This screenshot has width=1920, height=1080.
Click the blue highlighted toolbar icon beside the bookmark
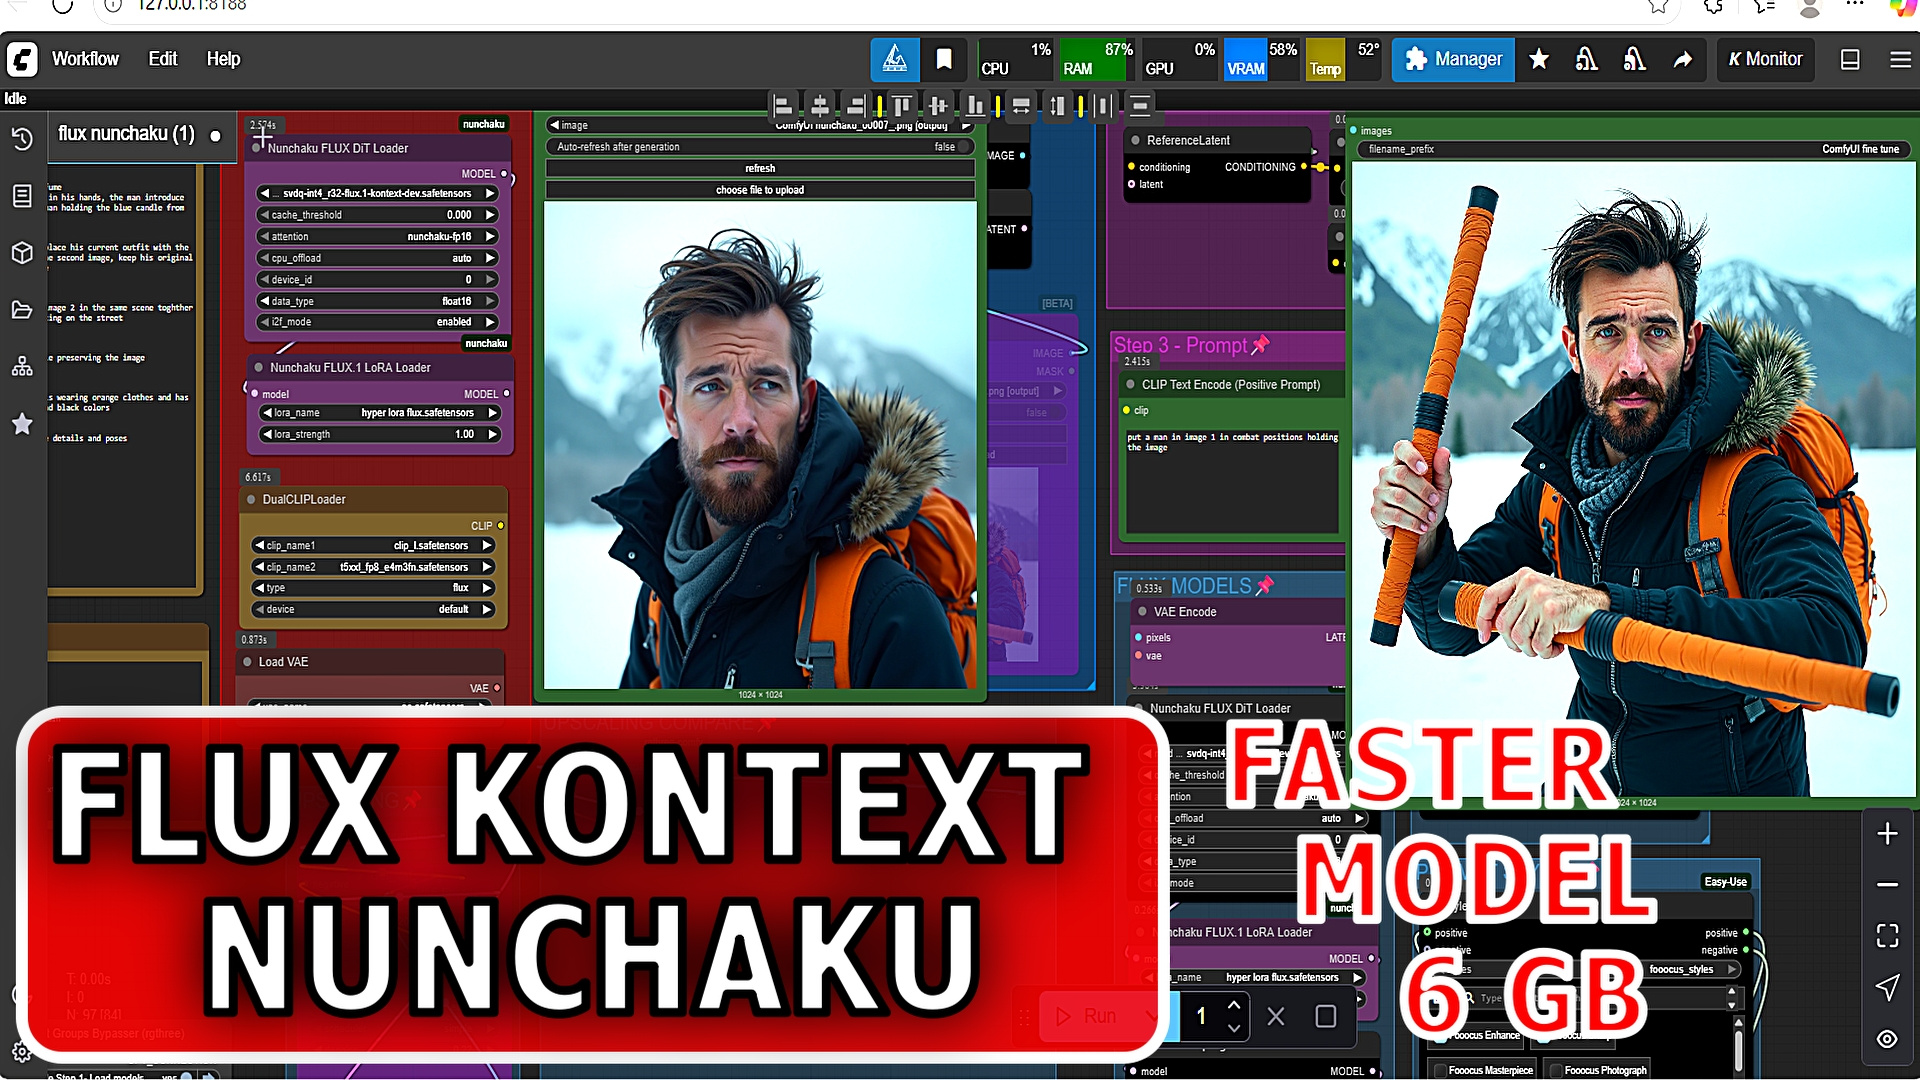coord(895,59)
